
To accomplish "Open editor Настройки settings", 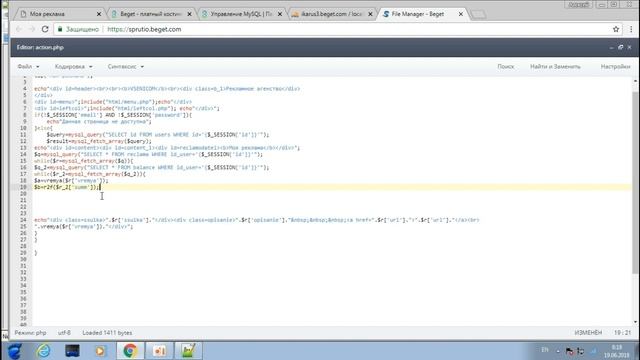I will tap(615, 67).
